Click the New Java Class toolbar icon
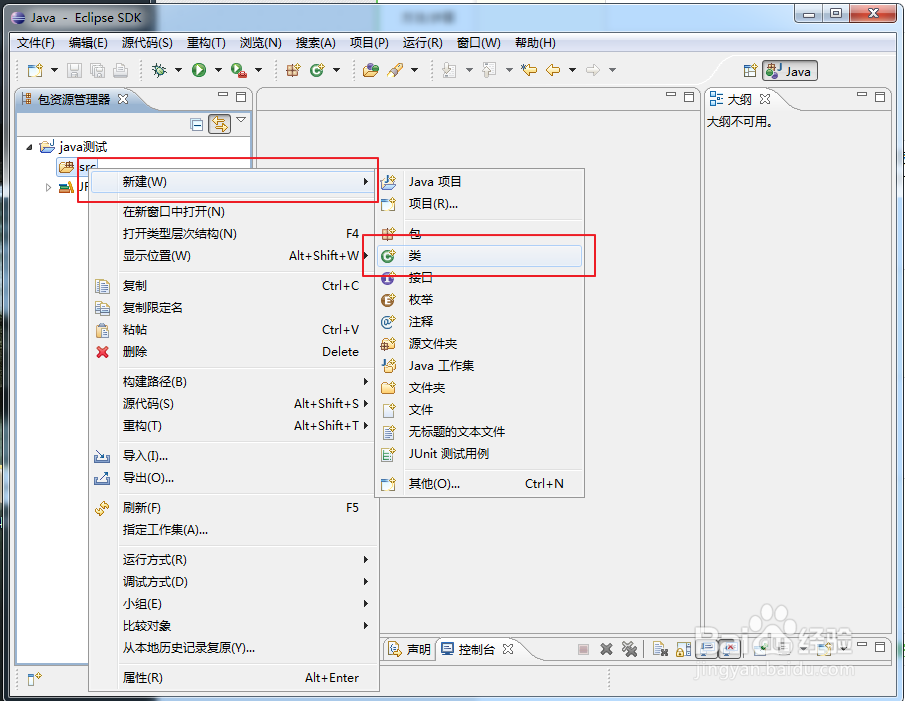This screenshot has width=905, height=701. tap(317, 70)
